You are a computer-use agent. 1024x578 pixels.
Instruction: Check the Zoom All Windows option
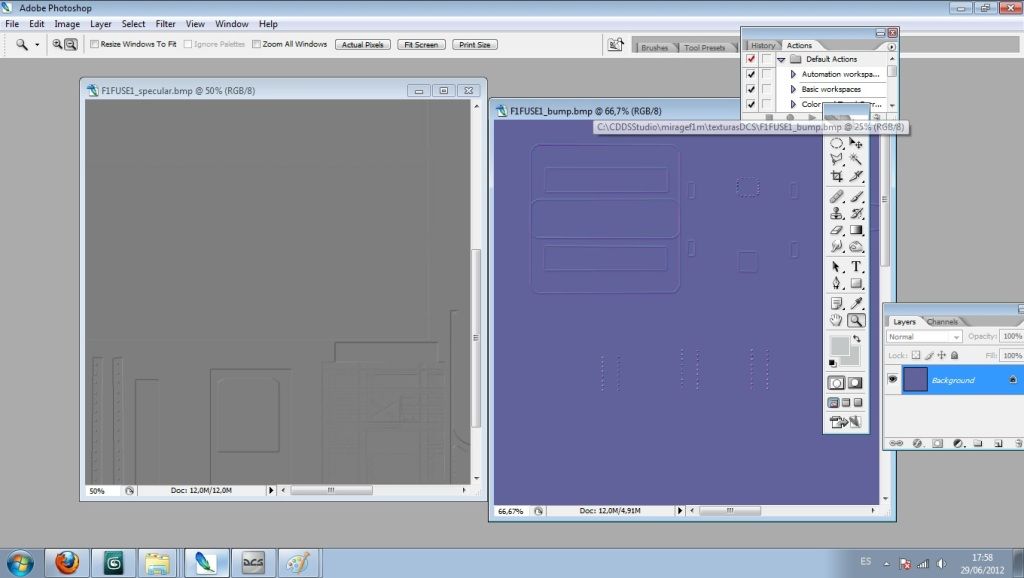coord(256,45)
